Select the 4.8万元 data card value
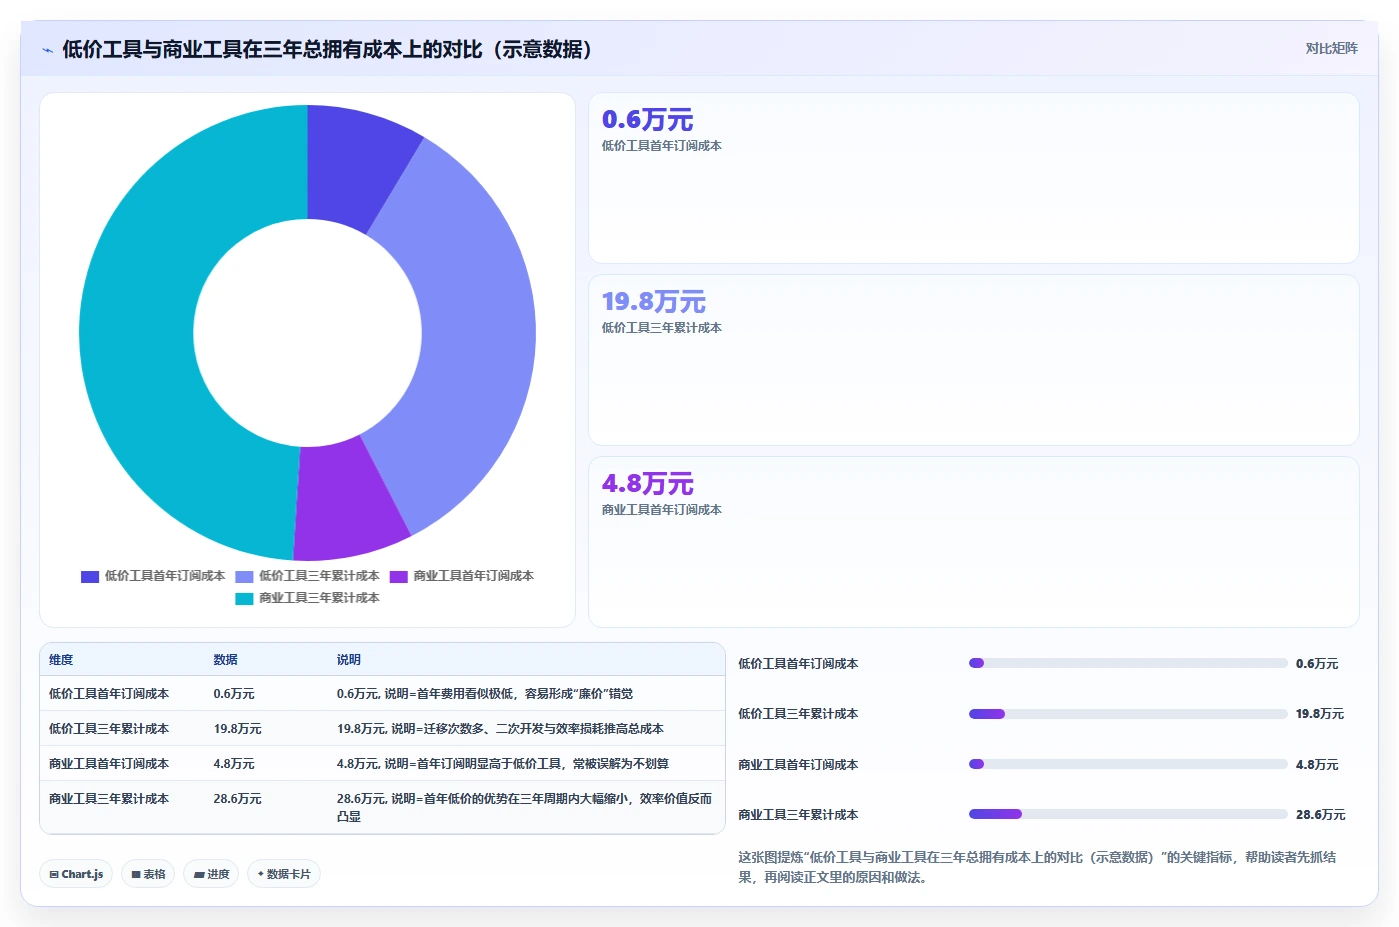Image resolution: width=1399 pixels, height=927 pixels. pos(647,484)
